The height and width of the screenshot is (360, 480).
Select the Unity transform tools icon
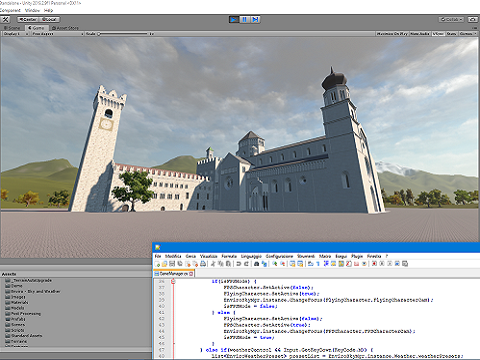[x=5, y=20]
